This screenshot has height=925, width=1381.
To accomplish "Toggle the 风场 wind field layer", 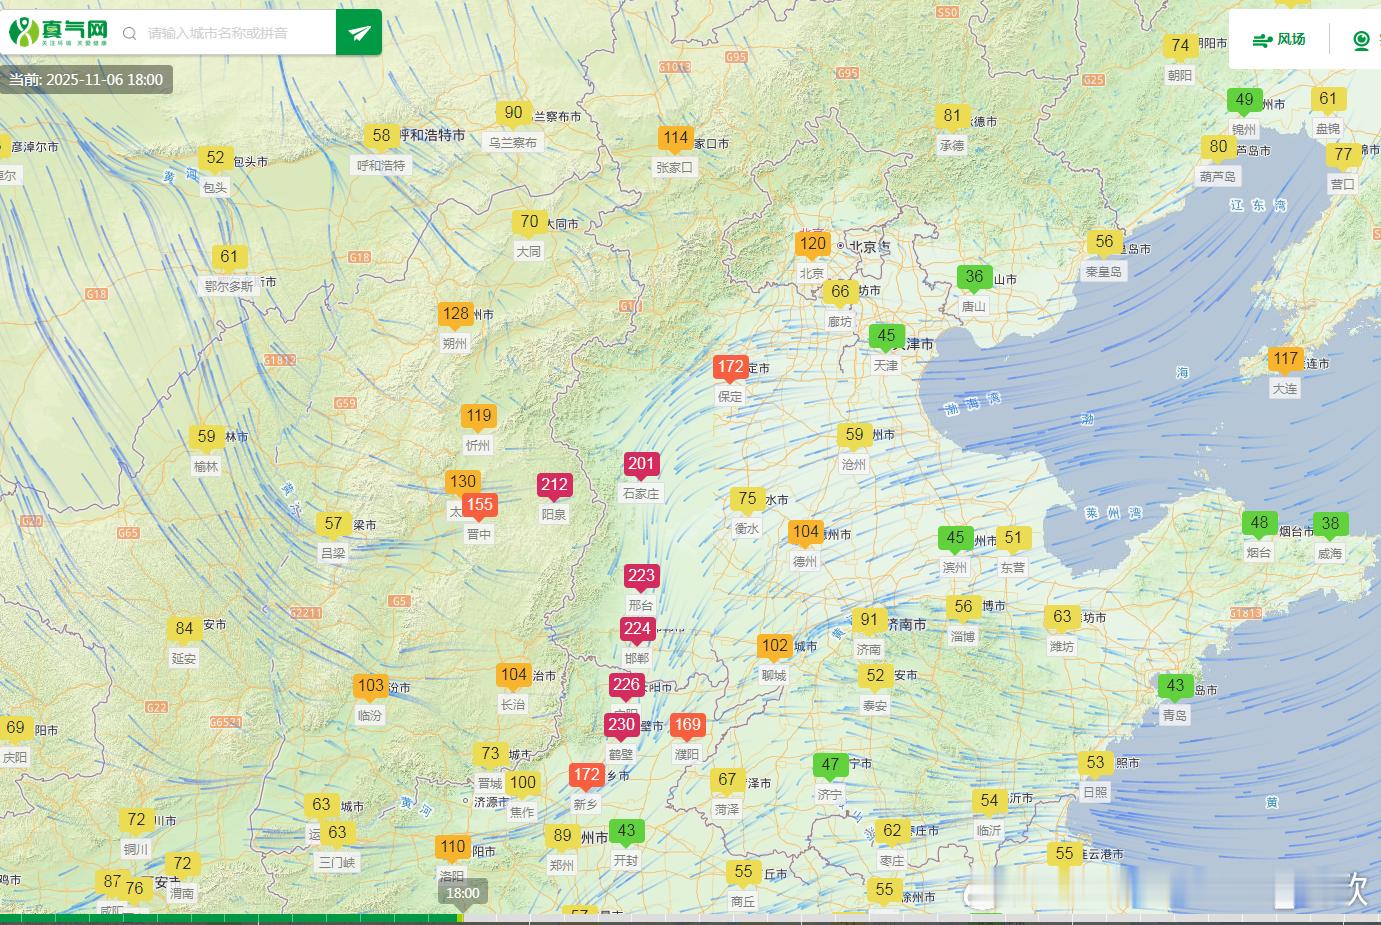I will coord(1279,39).
